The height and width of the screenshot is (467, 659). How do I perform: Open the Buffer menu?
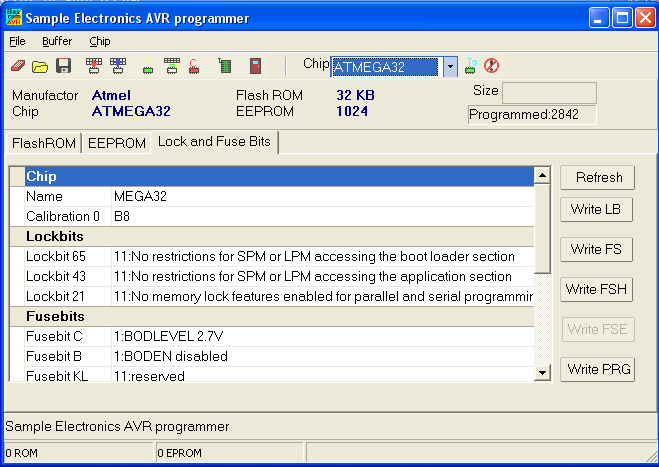coord(57,41)
